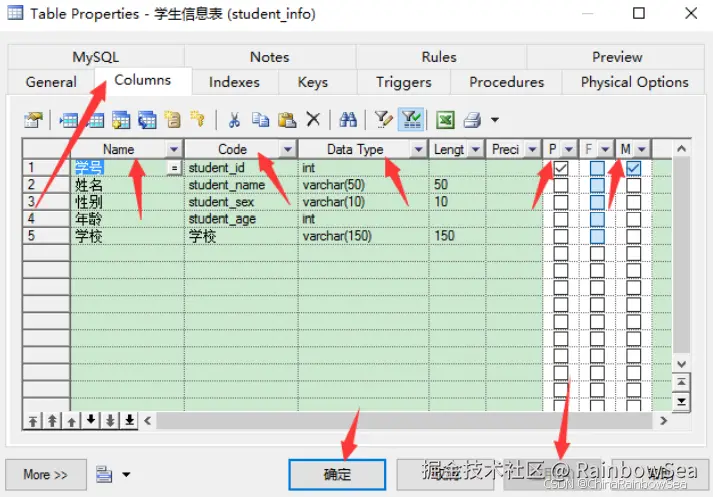Move selected row down one page
713x497 pixels.
110,421
